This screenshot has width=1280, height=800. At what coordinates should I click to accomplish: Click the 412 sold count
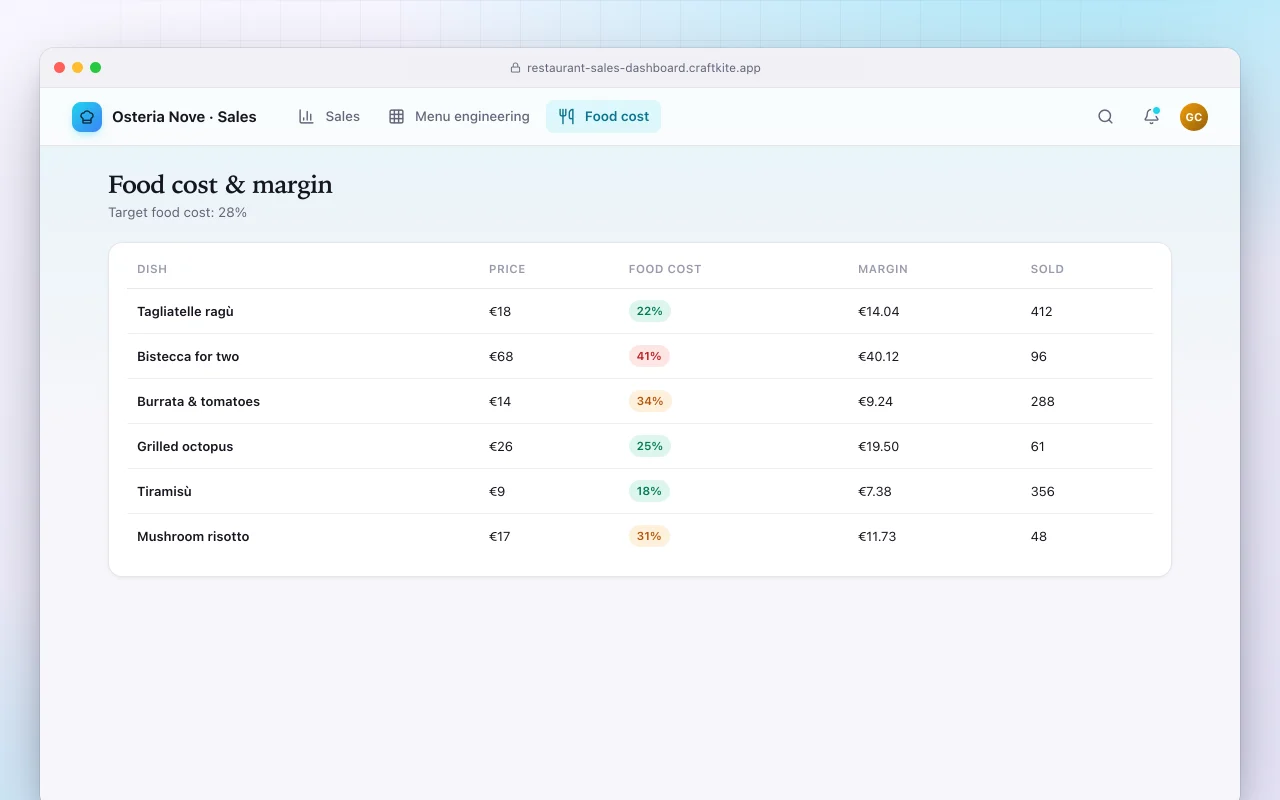click(x=1042, y=311)
